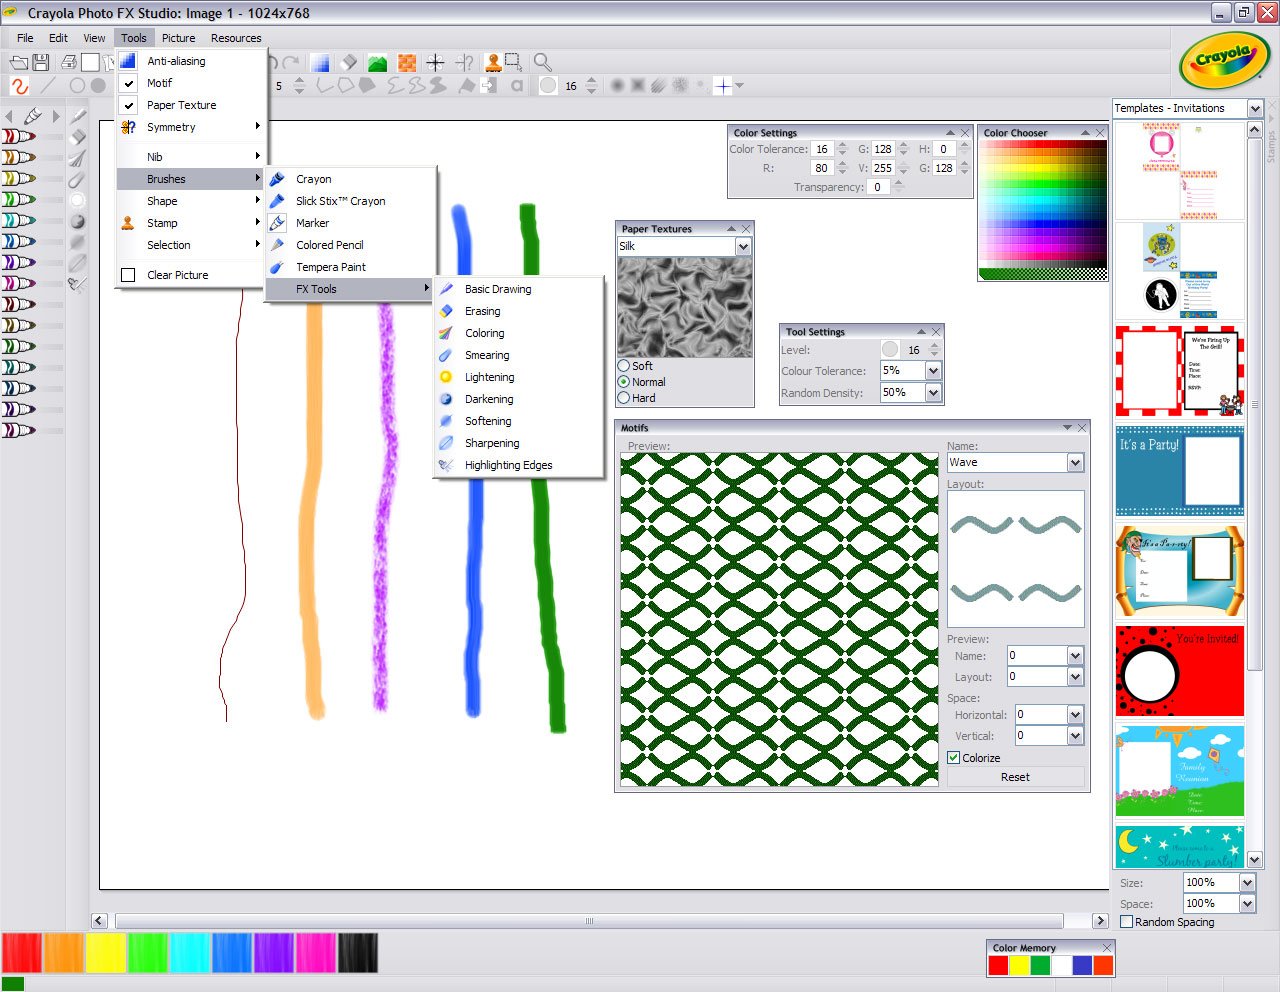Select the It's a Party template thumbnail
Viewport: 1280px width, 992px height.
pos(1179,471)
